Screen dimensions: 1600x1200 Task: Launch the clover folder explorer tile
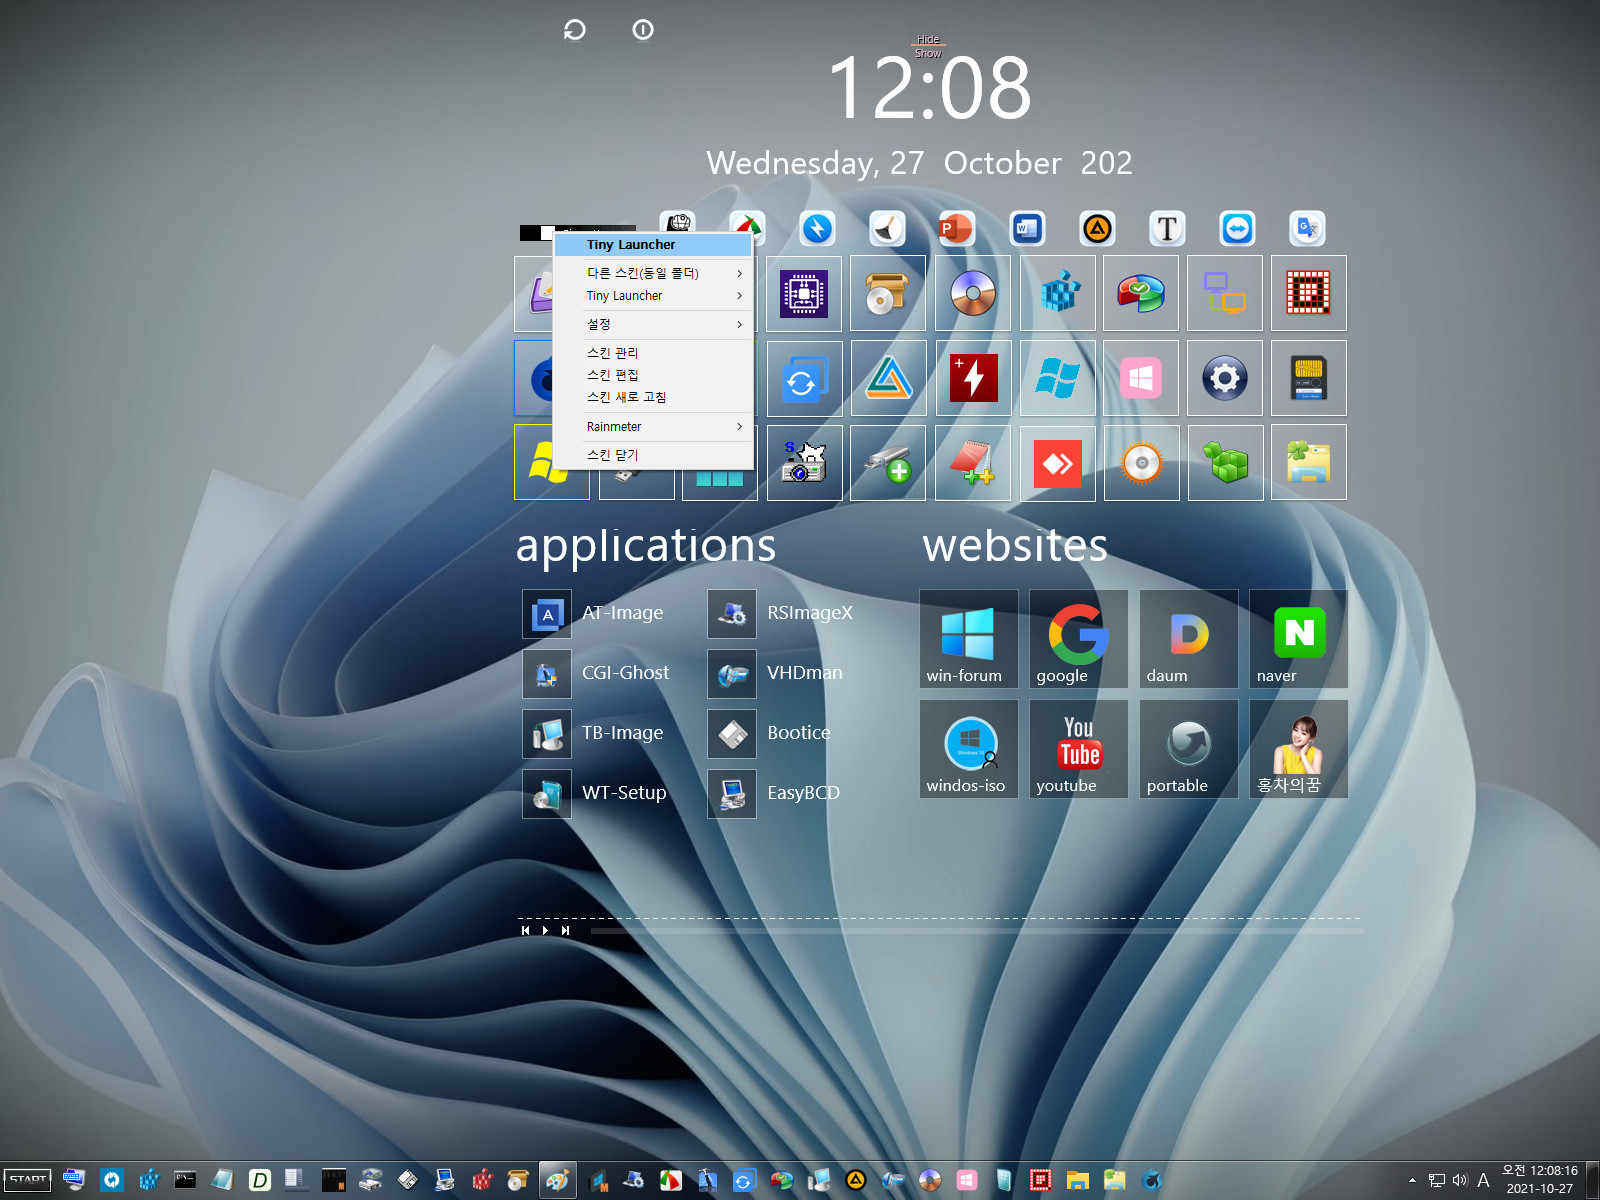point(1309,462)
